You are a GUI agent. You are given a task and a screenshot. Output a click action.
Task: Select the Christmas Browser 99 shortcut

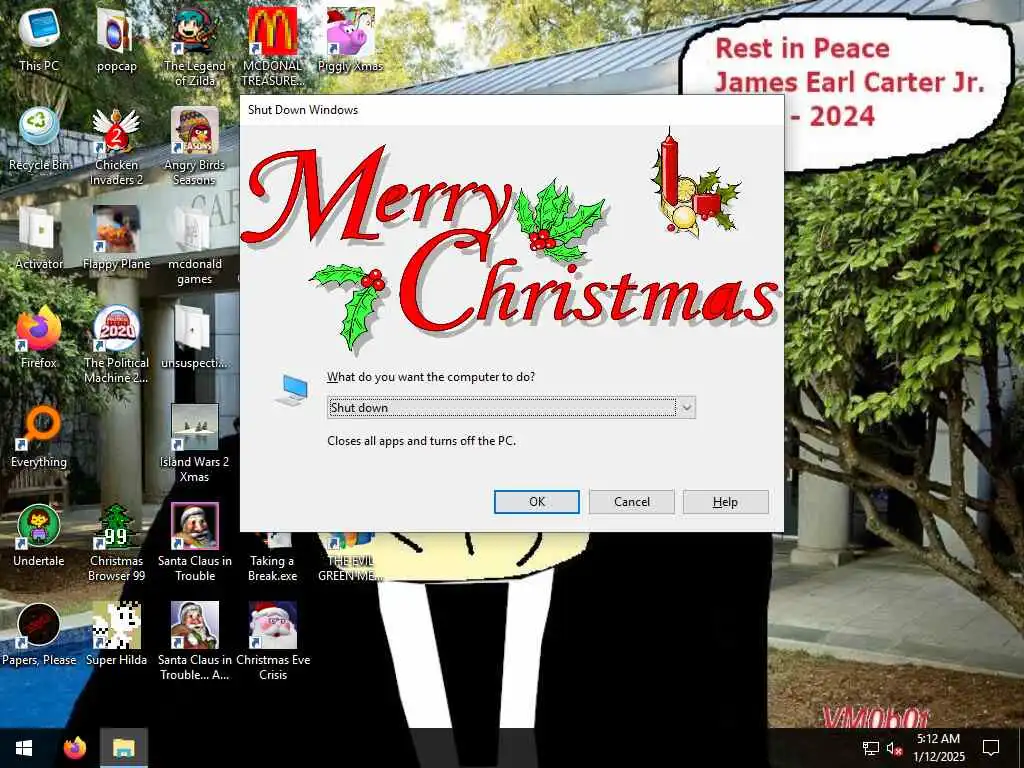coord(116,543)
